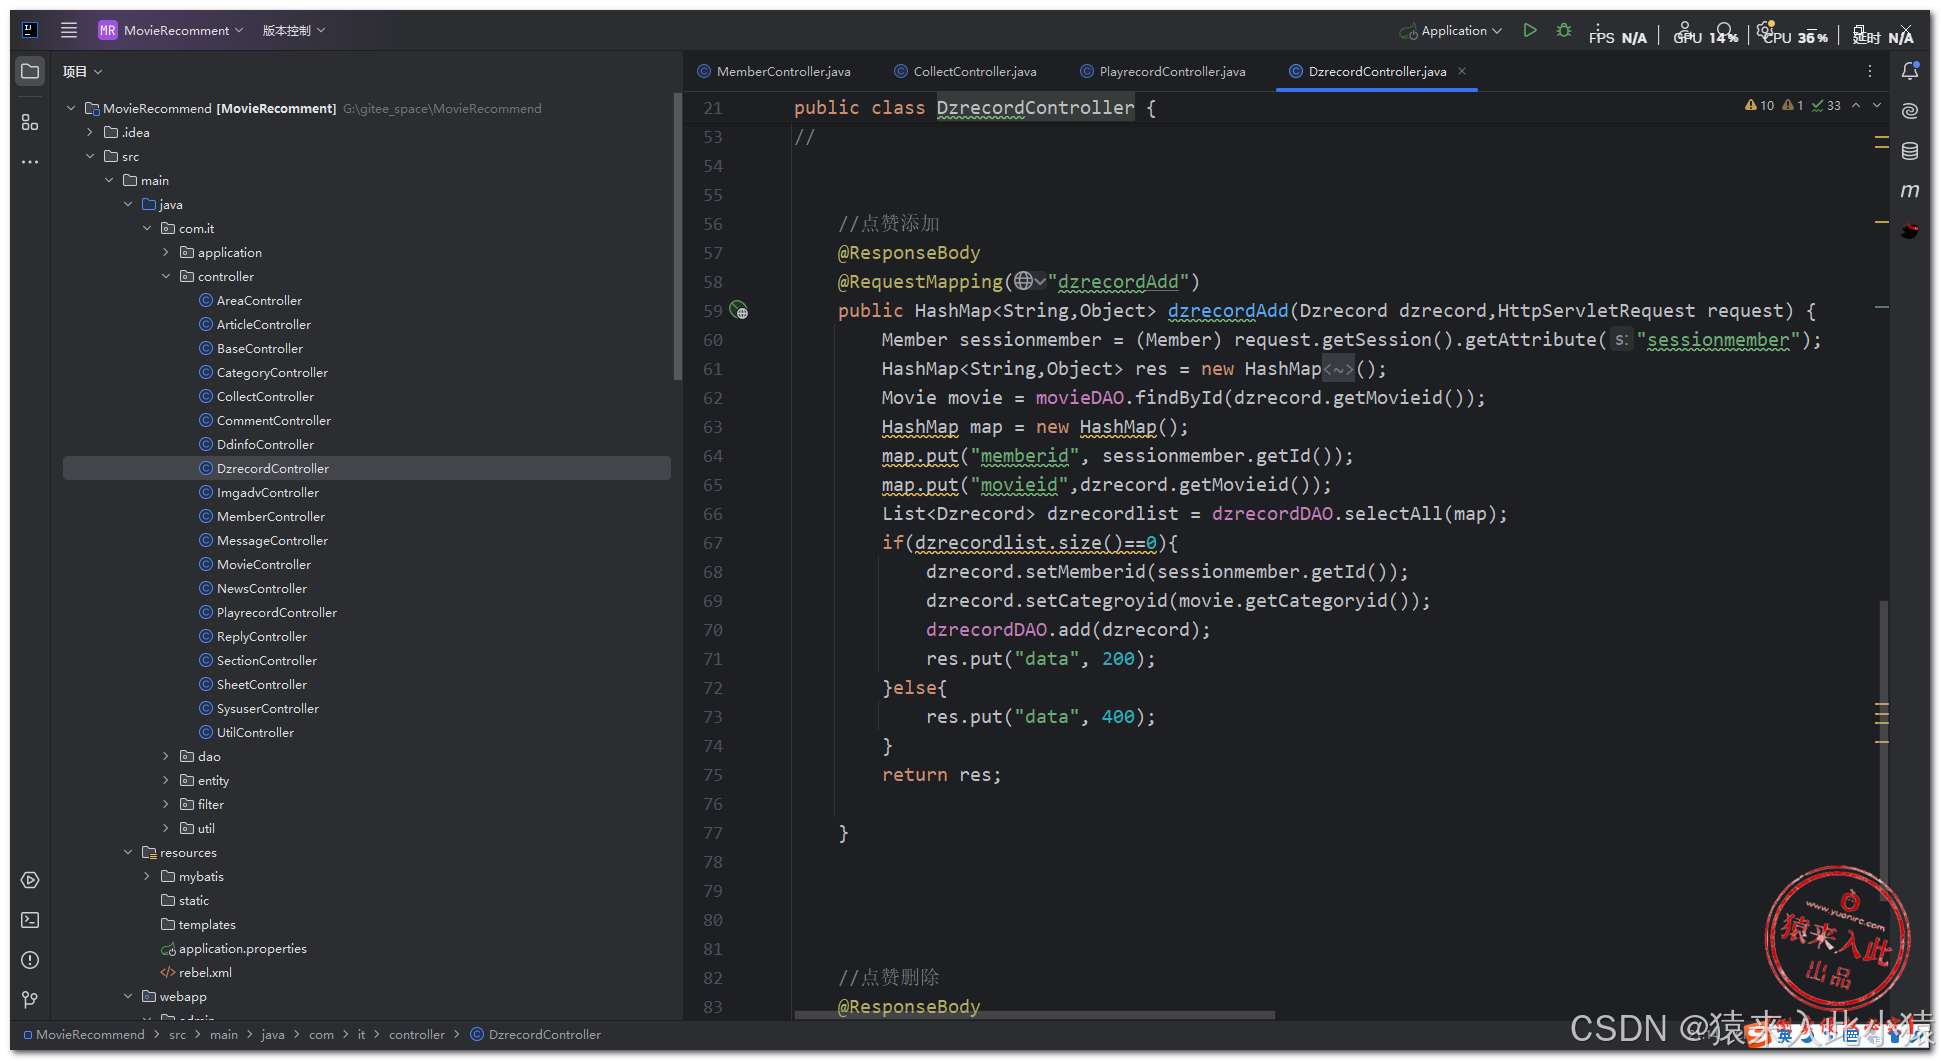This screenshot has width=1941, height=1061.
Task: Click the gutter request mapping icon on line 59
Action: (738, 310)
